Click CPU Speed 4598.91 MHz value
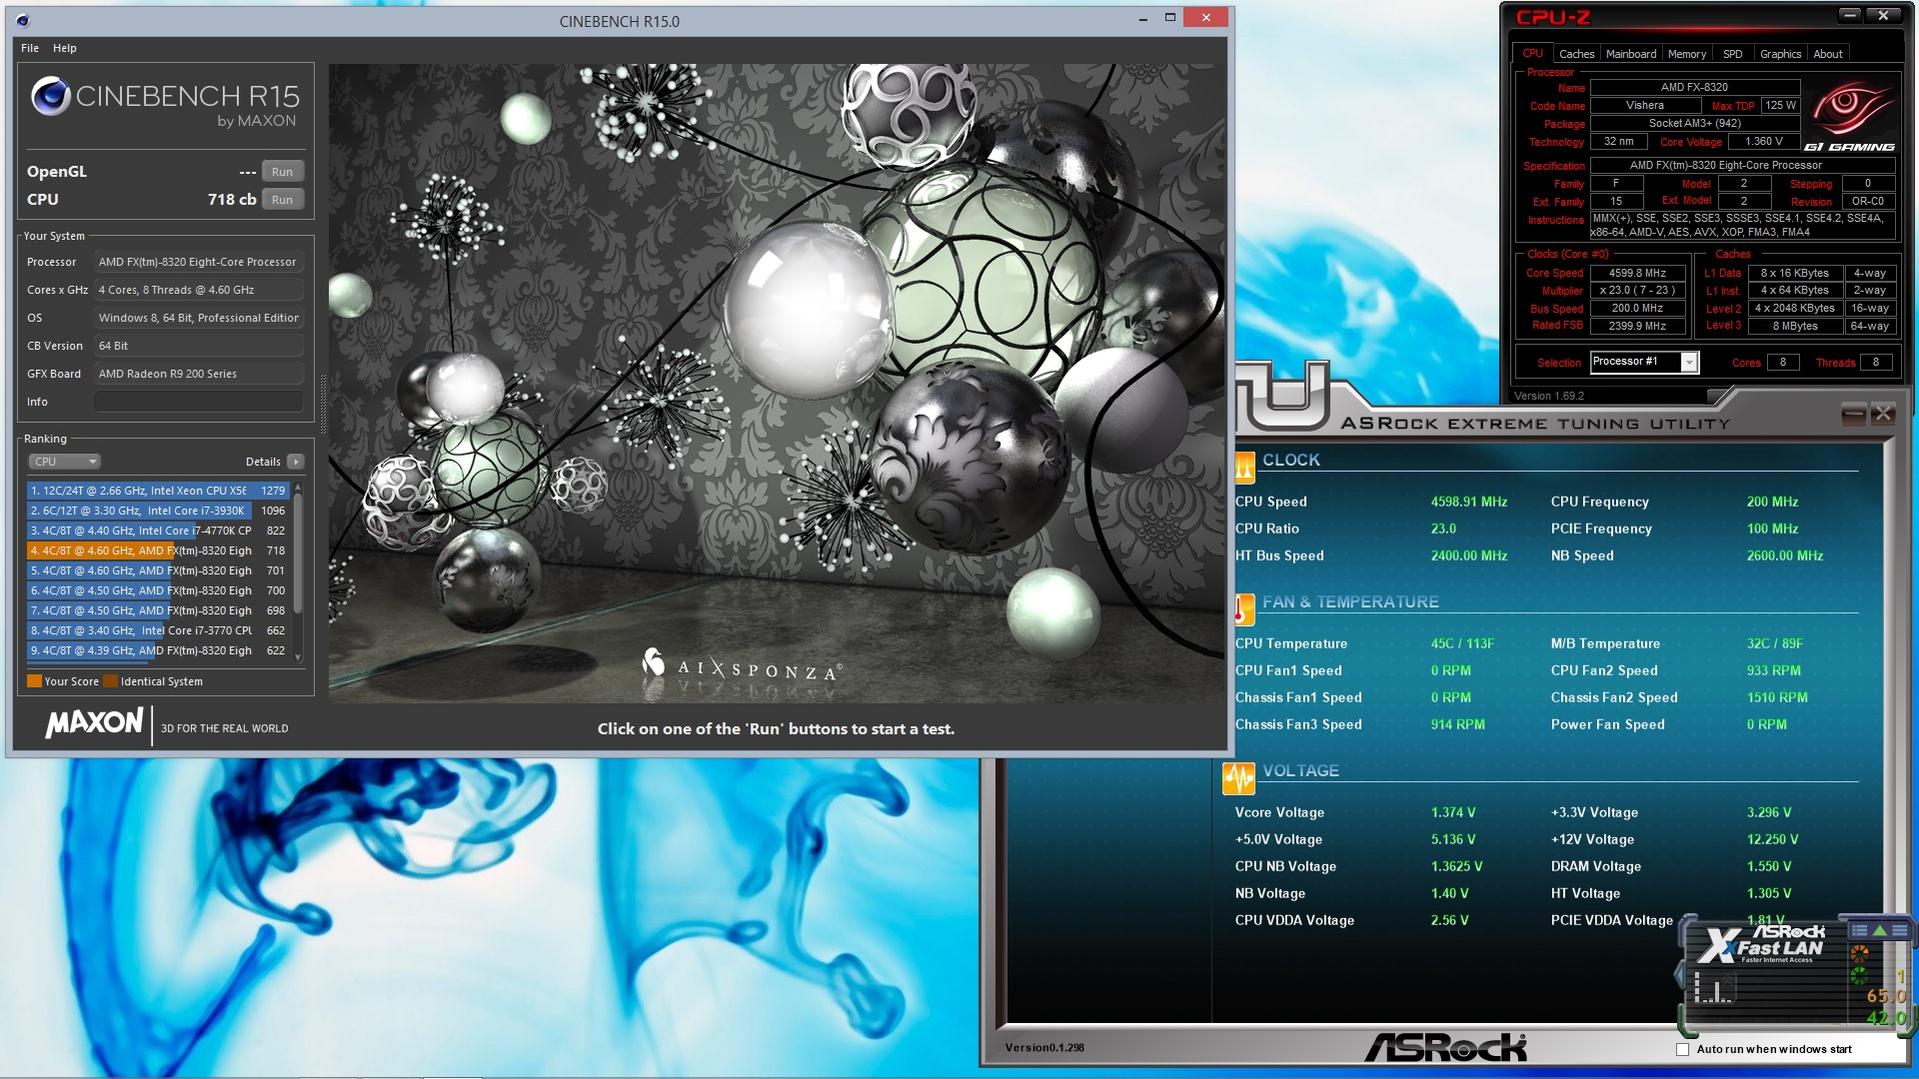The width and height of the screenshot is (1919, 1079). click(1468, 502)
